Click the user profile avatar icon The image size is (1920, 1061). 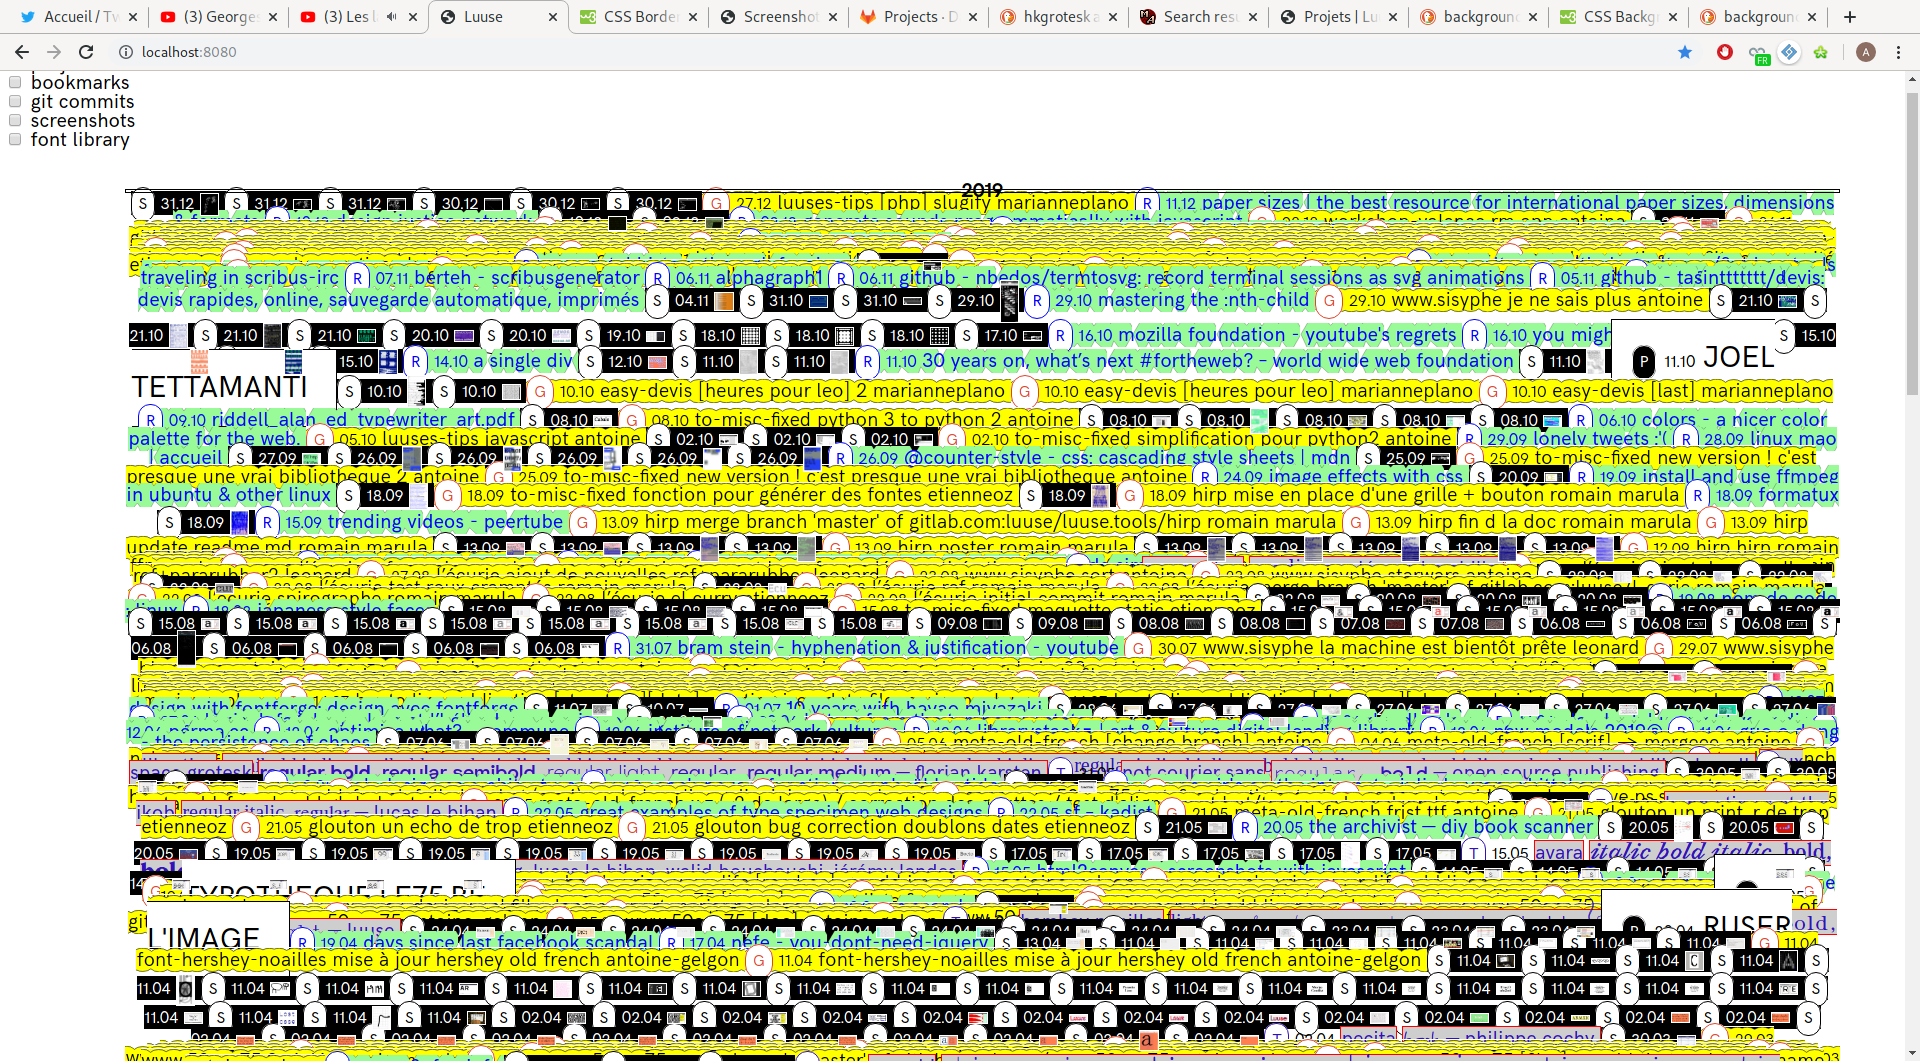pyautogui.click(x=1865, y=52)
